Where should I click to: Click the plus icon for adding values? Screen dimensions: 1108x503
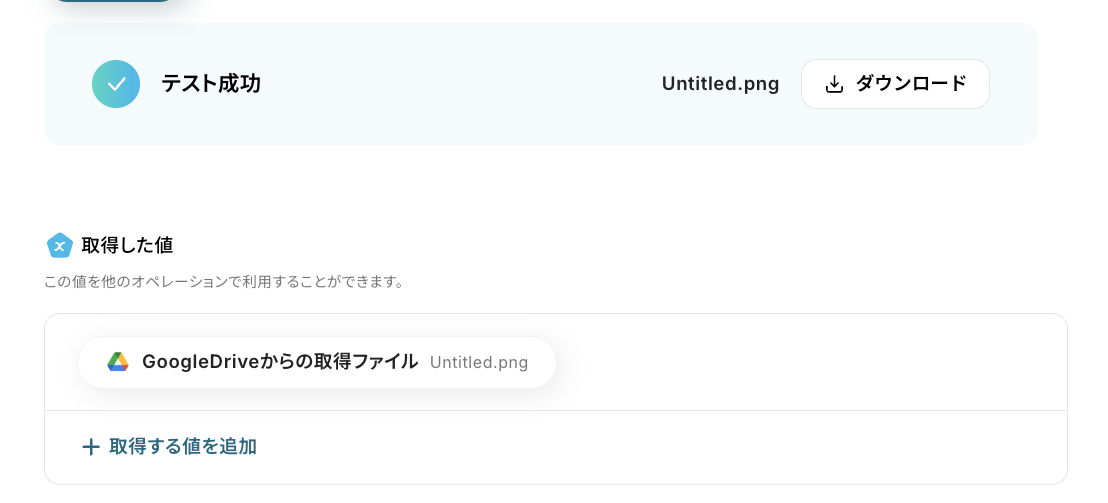point(91,447)
